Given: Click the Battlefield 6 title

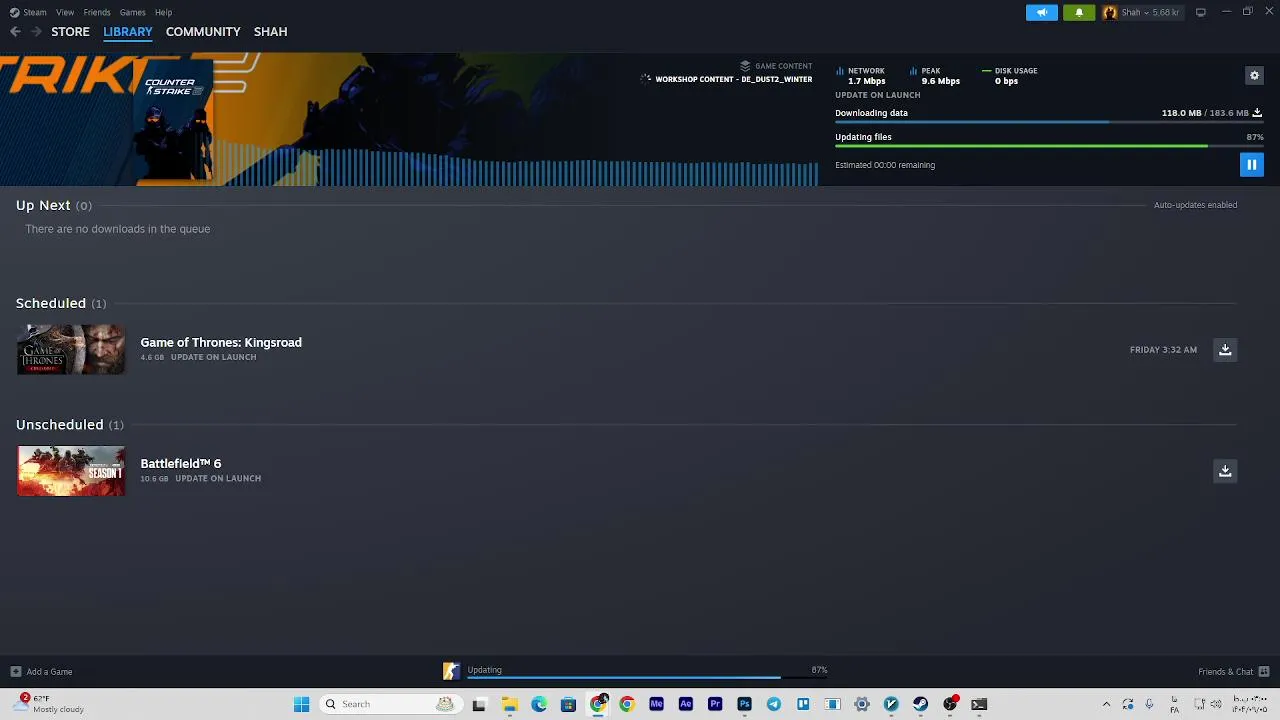Looking at the screenshot, I should click(181, 463).
